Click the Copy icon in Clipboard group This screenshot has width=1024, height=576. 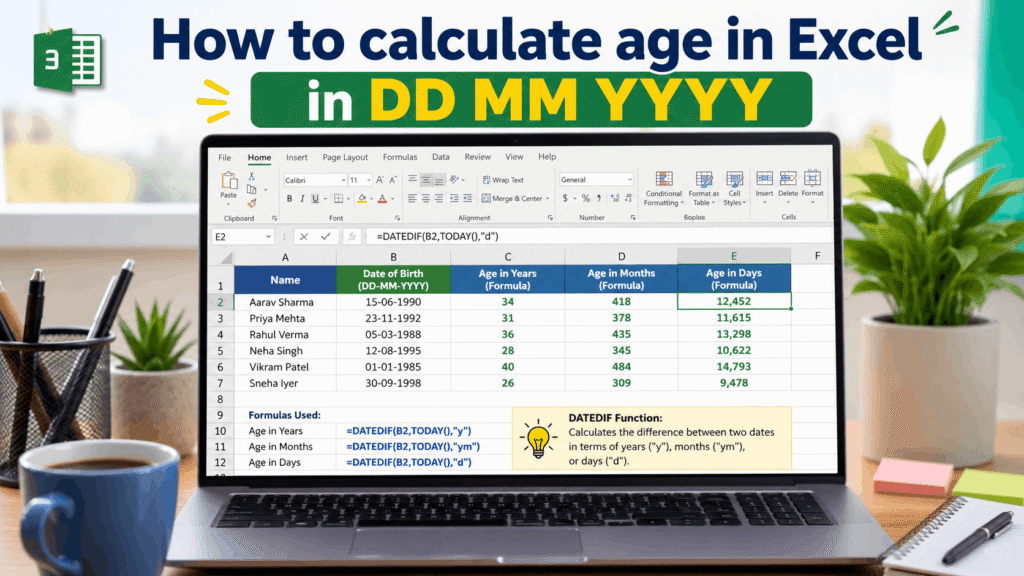point(251,189)
